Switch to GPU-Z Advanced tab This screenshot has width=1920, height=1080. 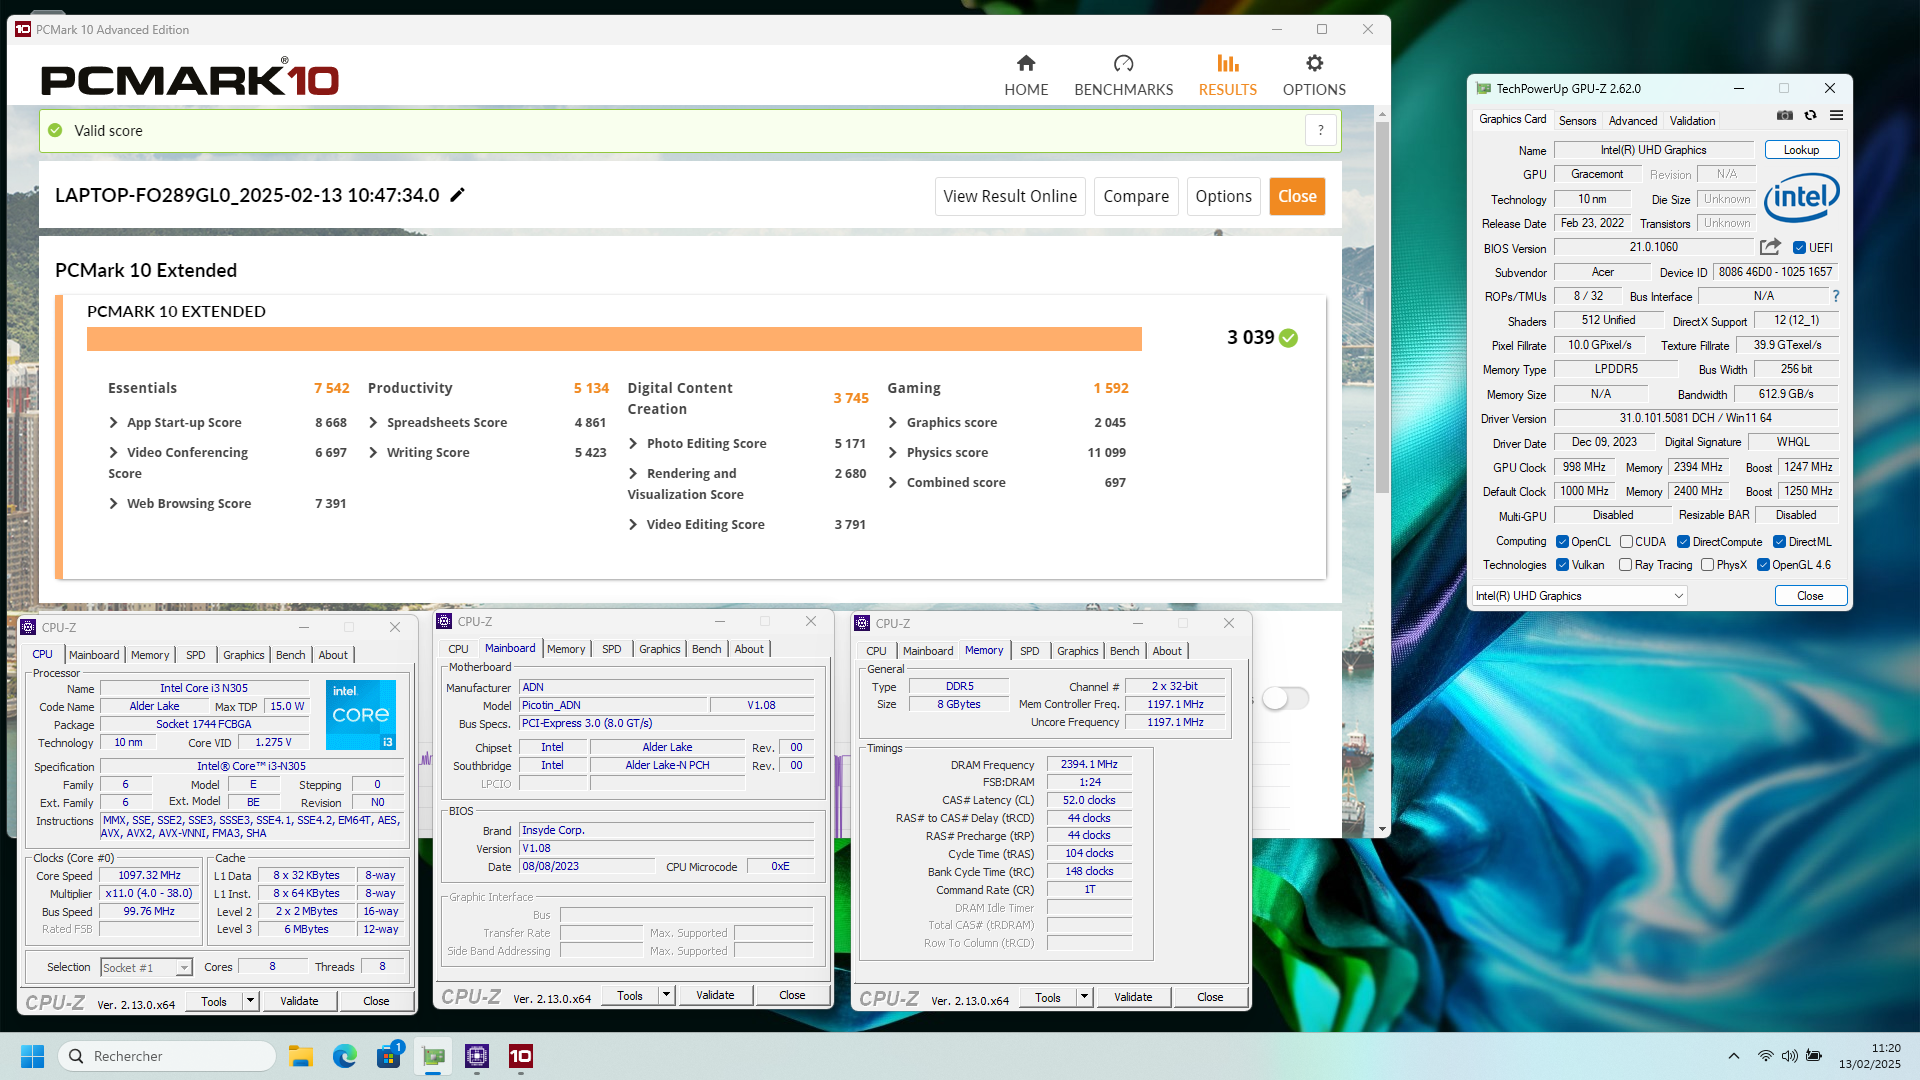point(1632,121)
